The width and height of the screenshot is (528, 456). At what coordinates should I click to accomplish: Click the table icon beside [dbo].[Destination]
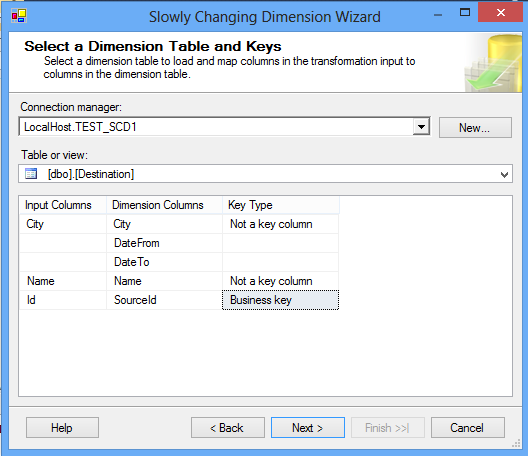coord(31,174)
